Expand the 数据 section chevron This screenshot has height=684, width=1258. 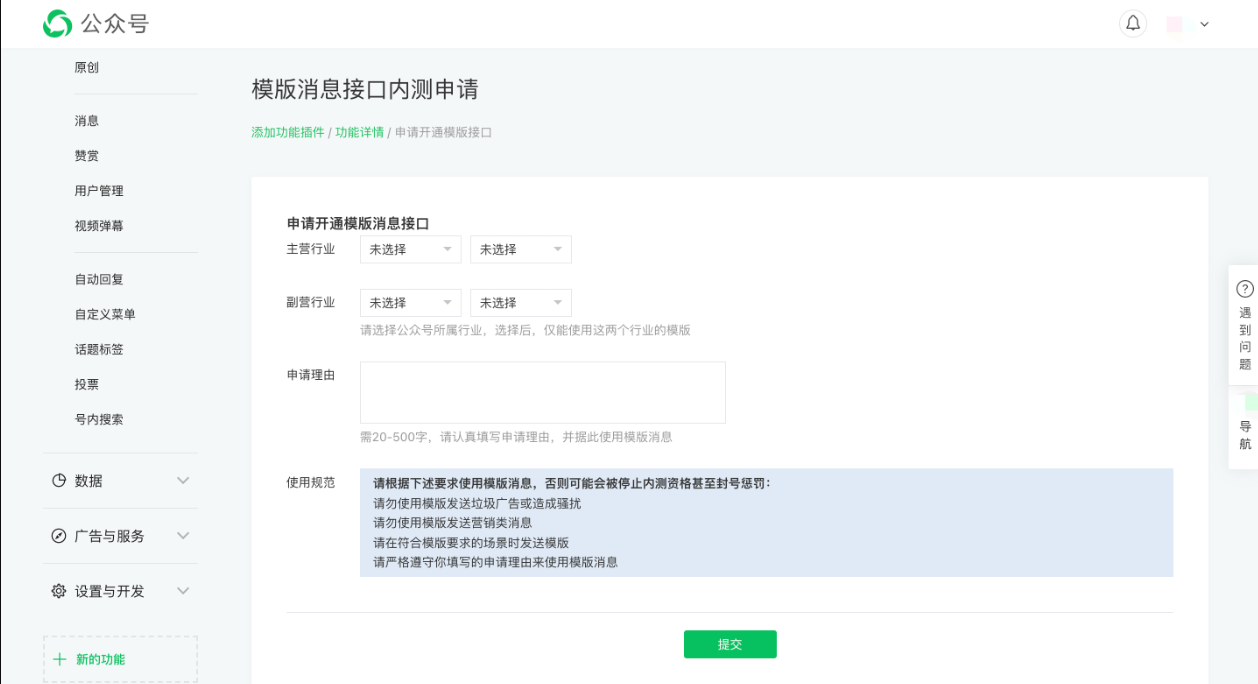(x=183, y=481)
